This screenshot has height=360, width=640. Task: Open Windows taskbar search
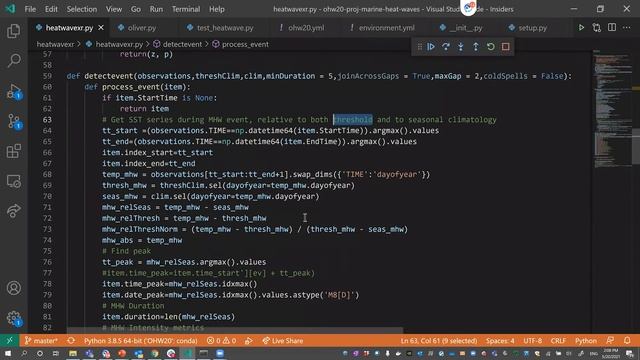(x=24, y=353)
